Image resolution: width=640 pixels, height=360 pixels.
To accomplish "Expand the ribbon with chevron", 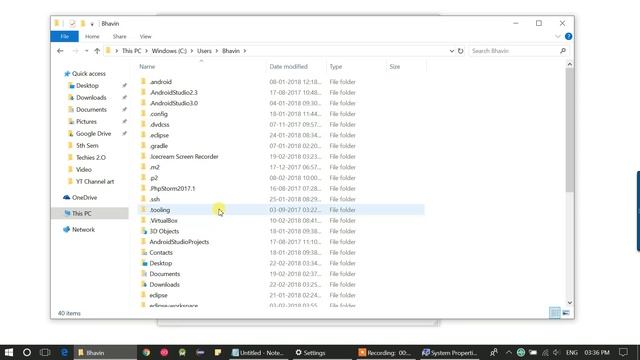I will click(x=558, y=36).
